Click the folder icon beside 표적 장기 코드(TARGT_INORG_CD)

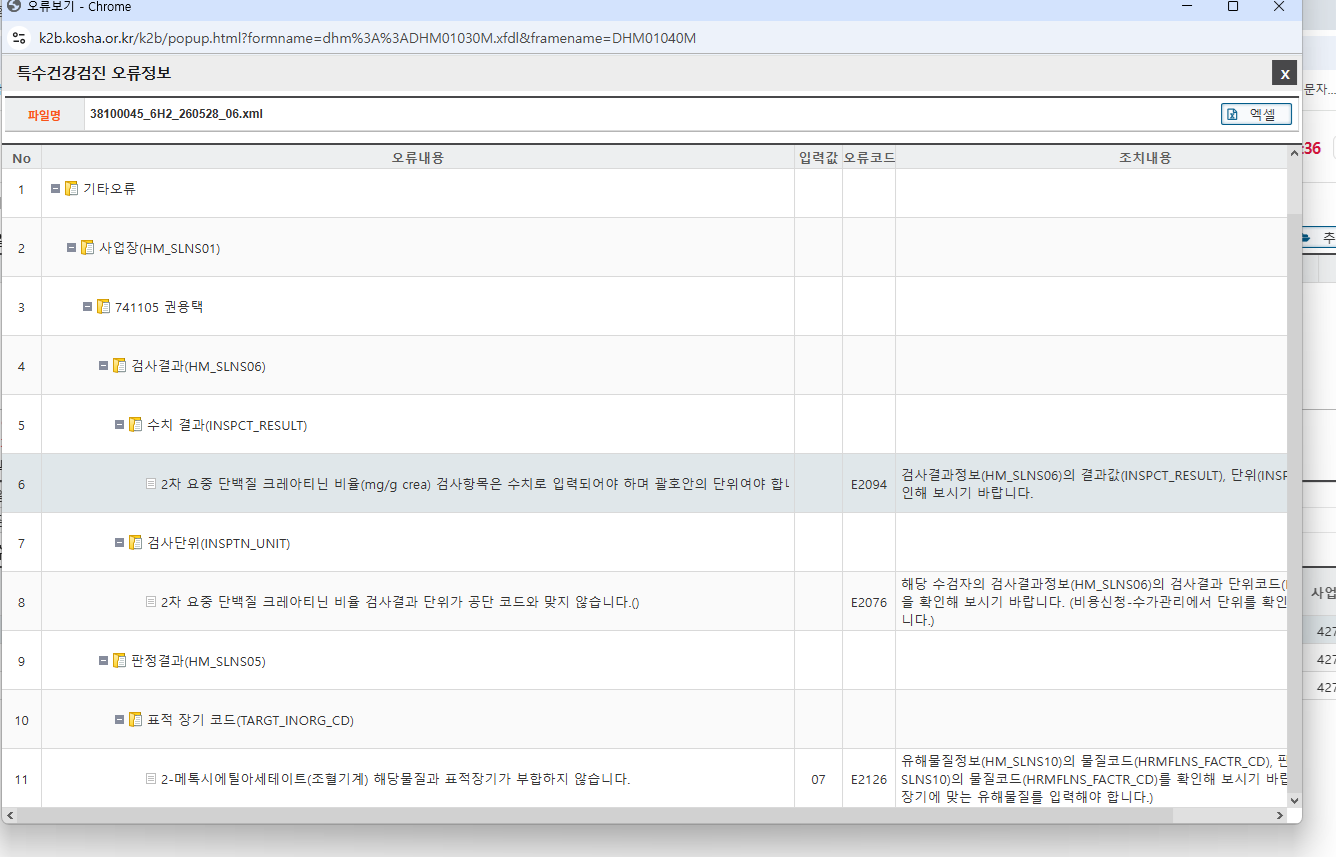(x=135, y=720)
